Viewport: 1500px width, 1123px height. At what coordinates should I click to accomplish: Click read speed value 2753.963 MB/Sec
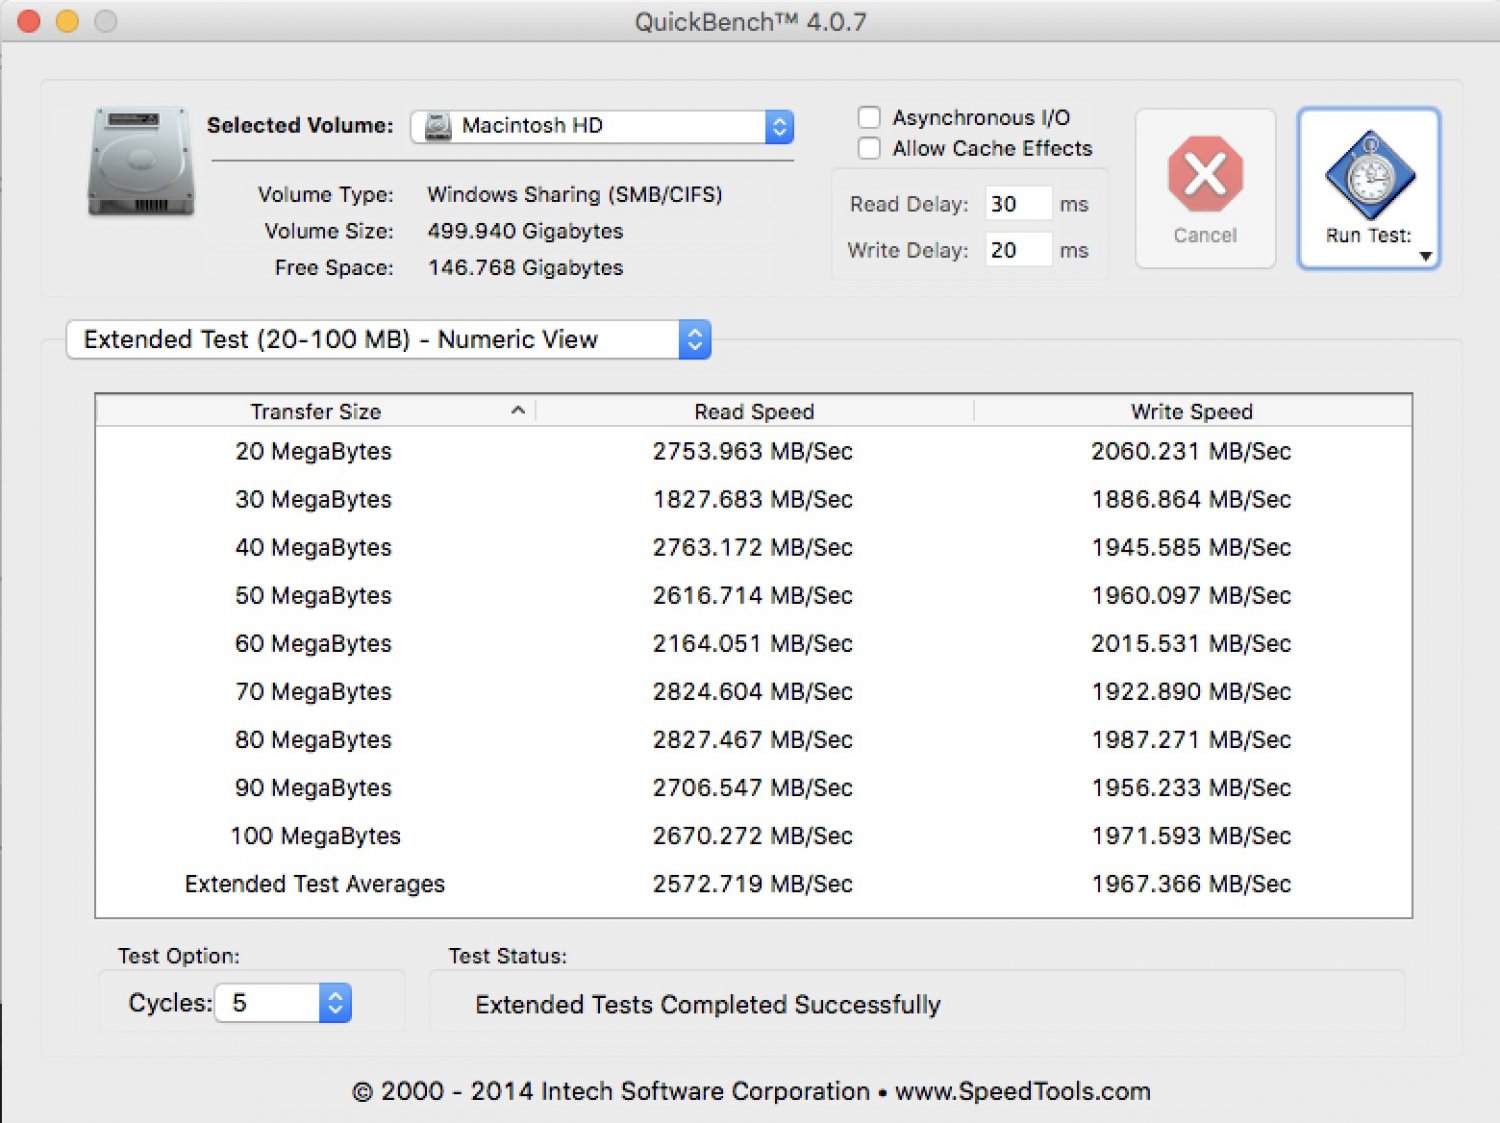pyautogui.click(x=753, y=452)
